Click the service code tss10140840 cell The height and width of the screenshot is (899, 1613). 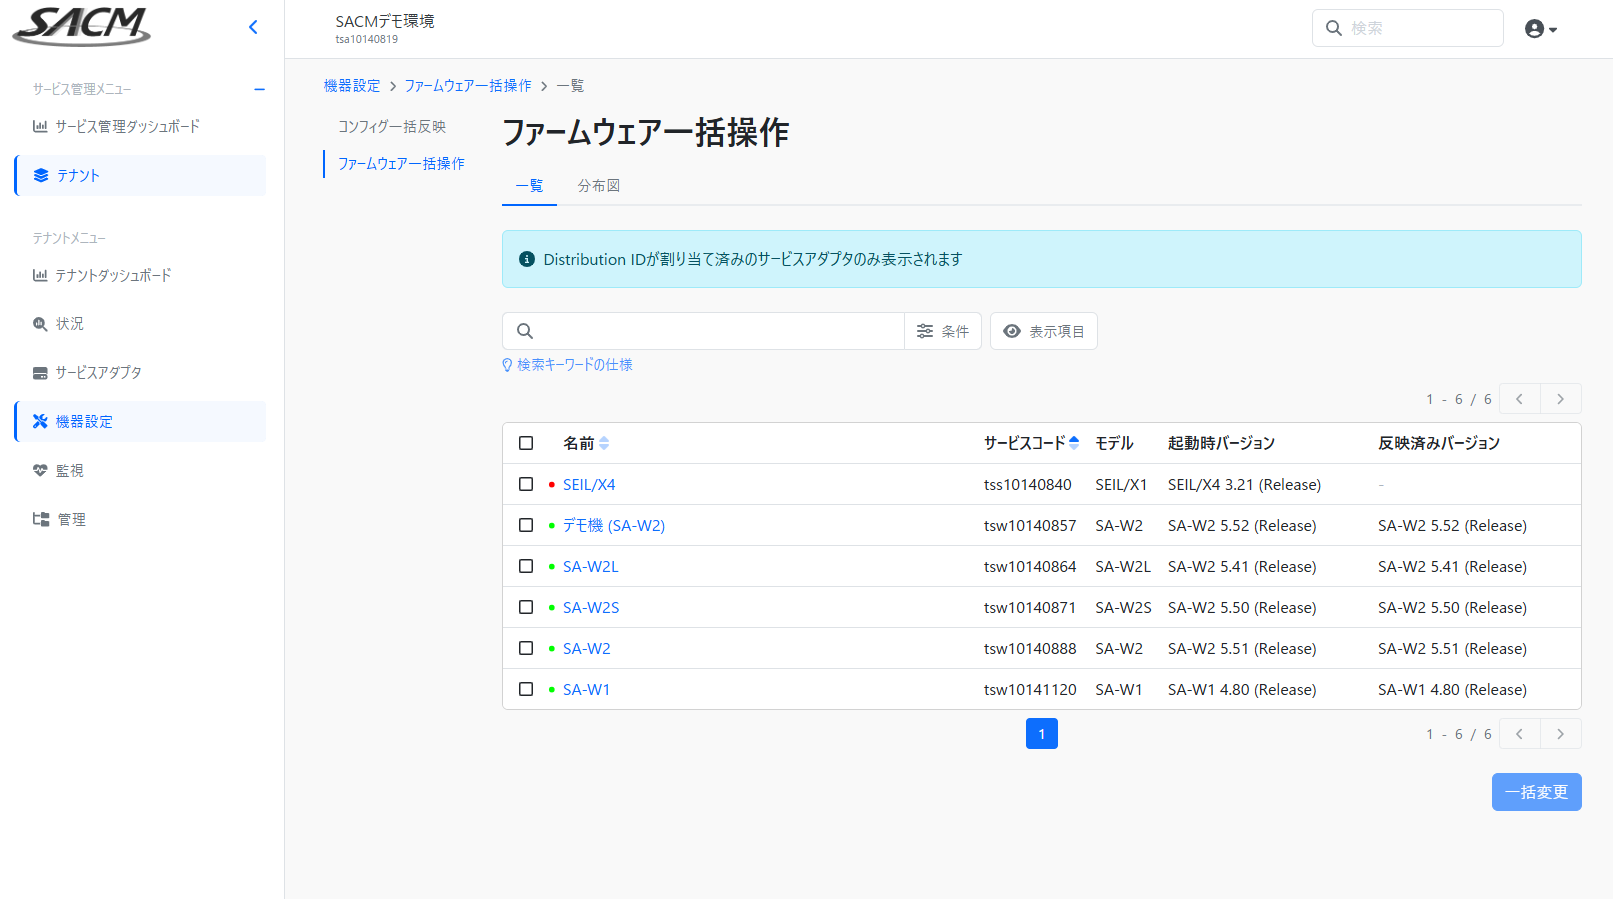coord(1028,485)
